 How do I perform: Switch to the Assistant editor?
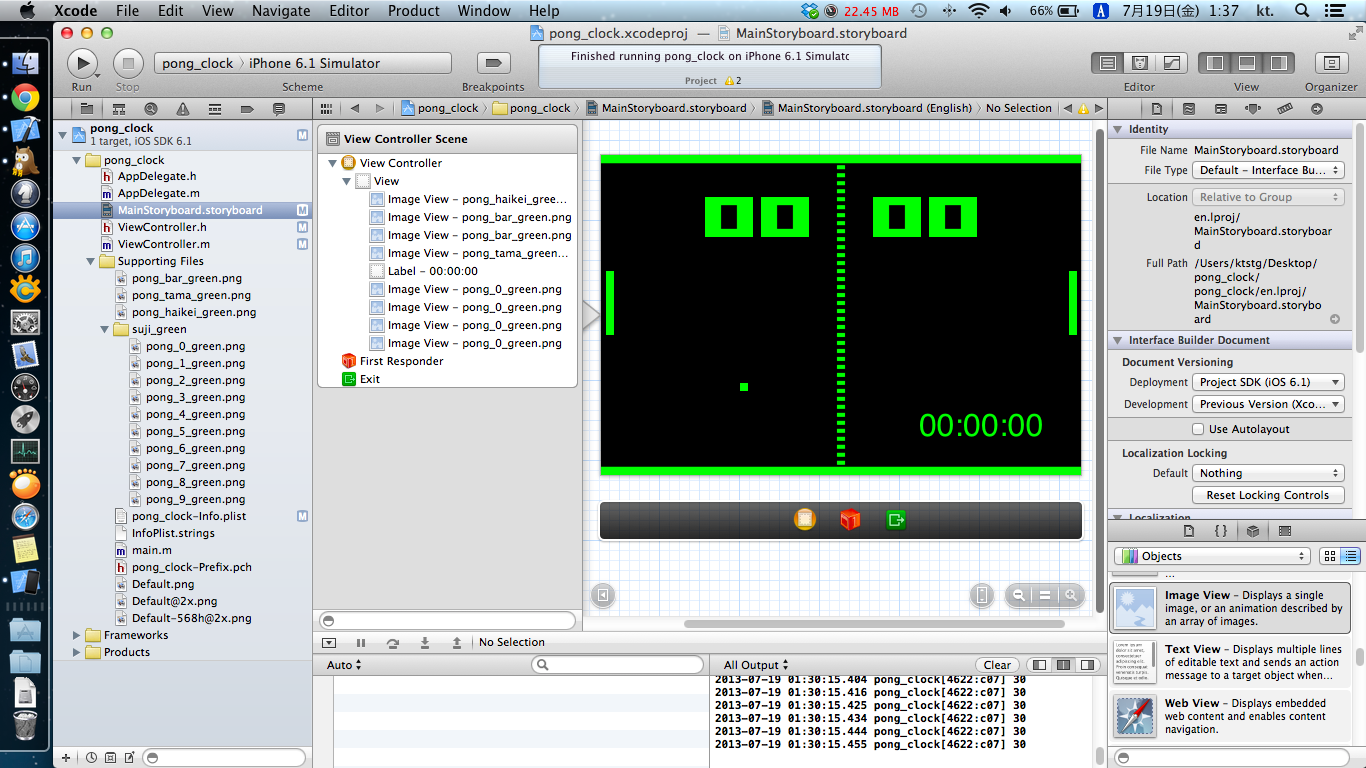tap(1139, 63)
